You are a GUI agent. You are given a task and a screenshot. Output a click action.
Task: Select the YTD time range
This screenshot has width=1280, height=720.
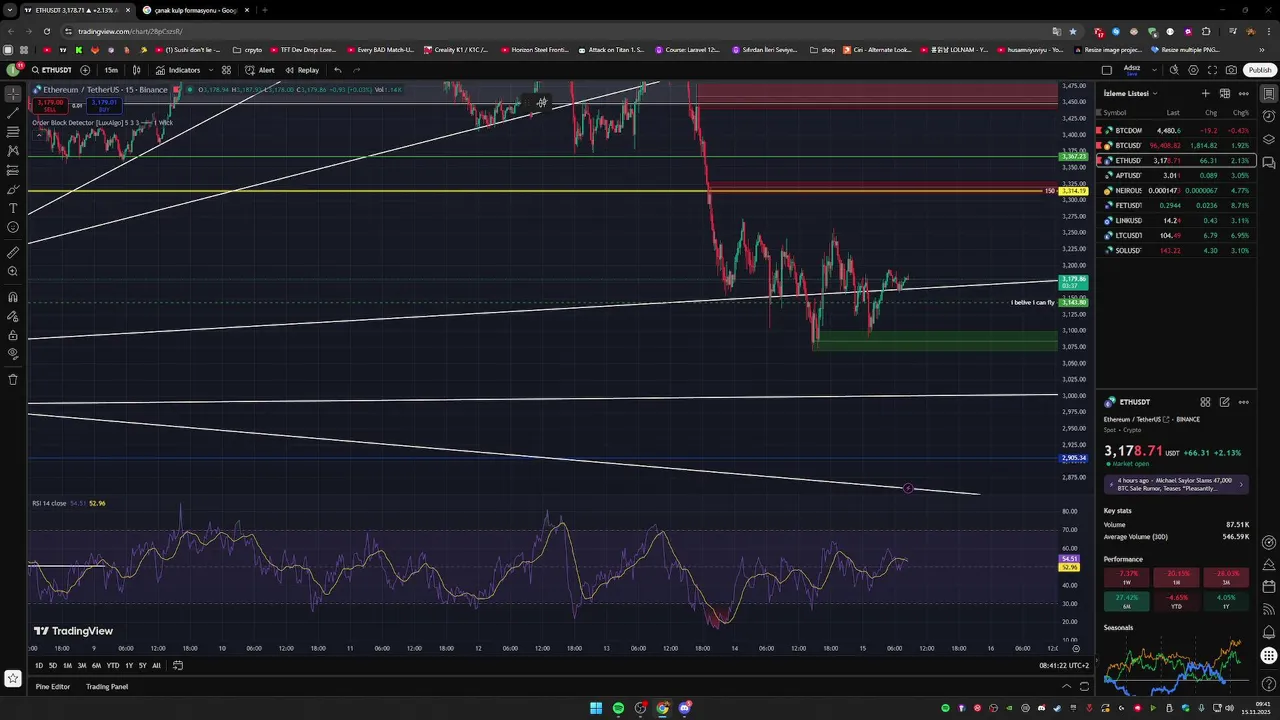click(113, 665)
